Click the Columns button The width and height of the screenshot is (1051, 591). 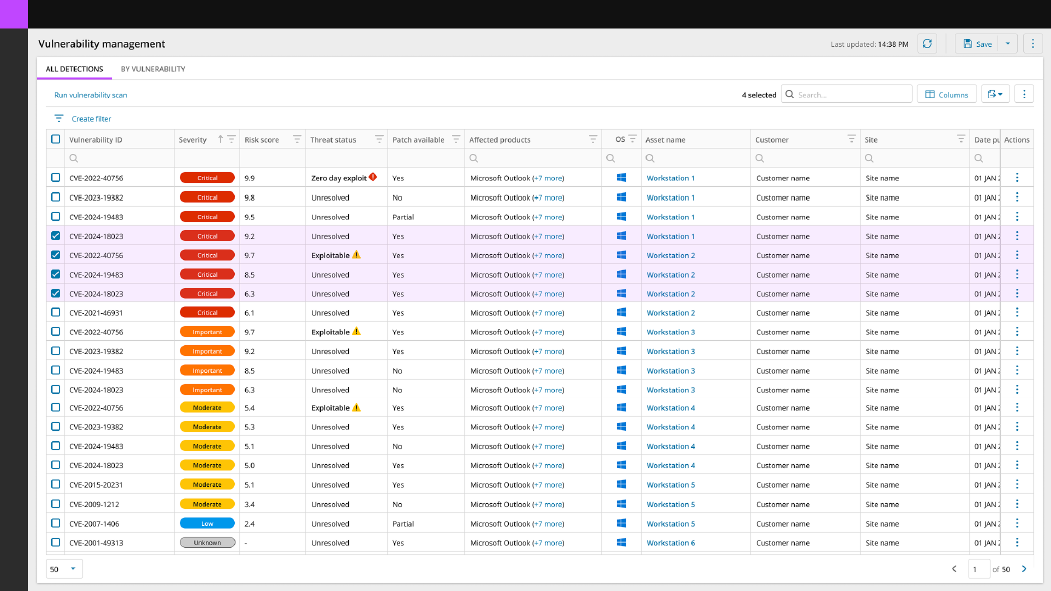click(x=946, y=94)
